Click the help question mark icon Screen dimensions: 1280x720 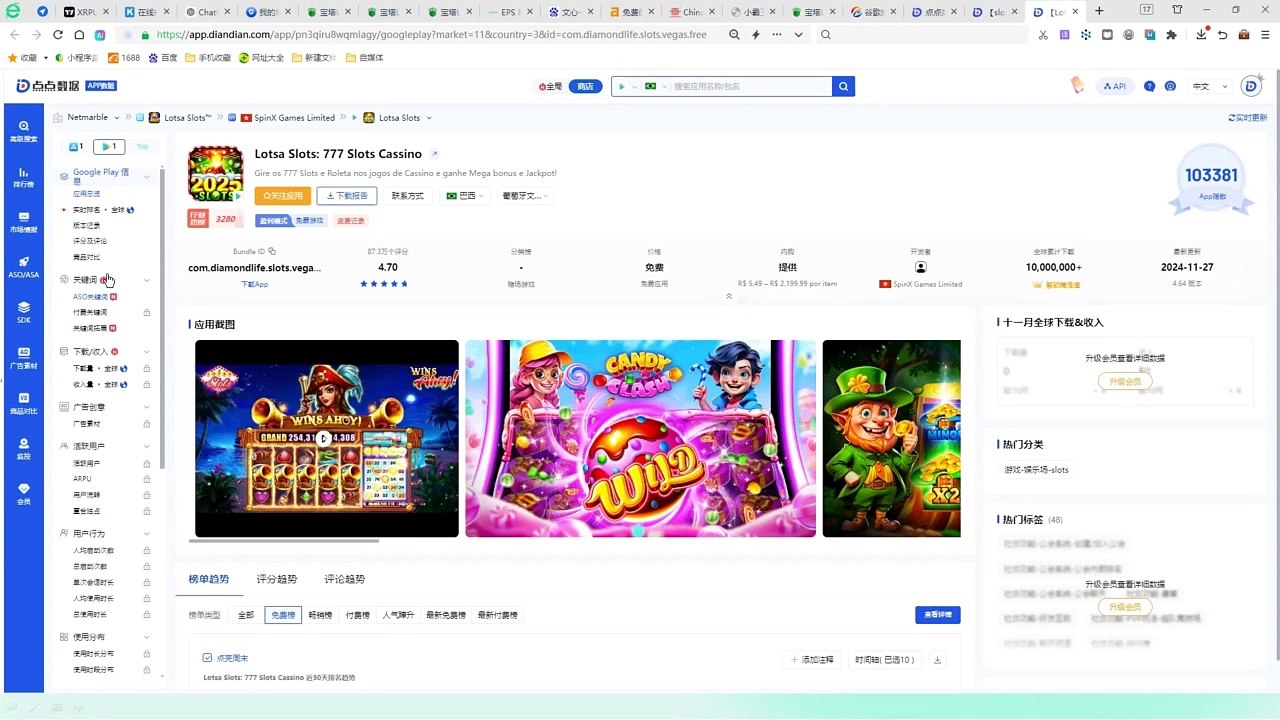coord(1150,86)
